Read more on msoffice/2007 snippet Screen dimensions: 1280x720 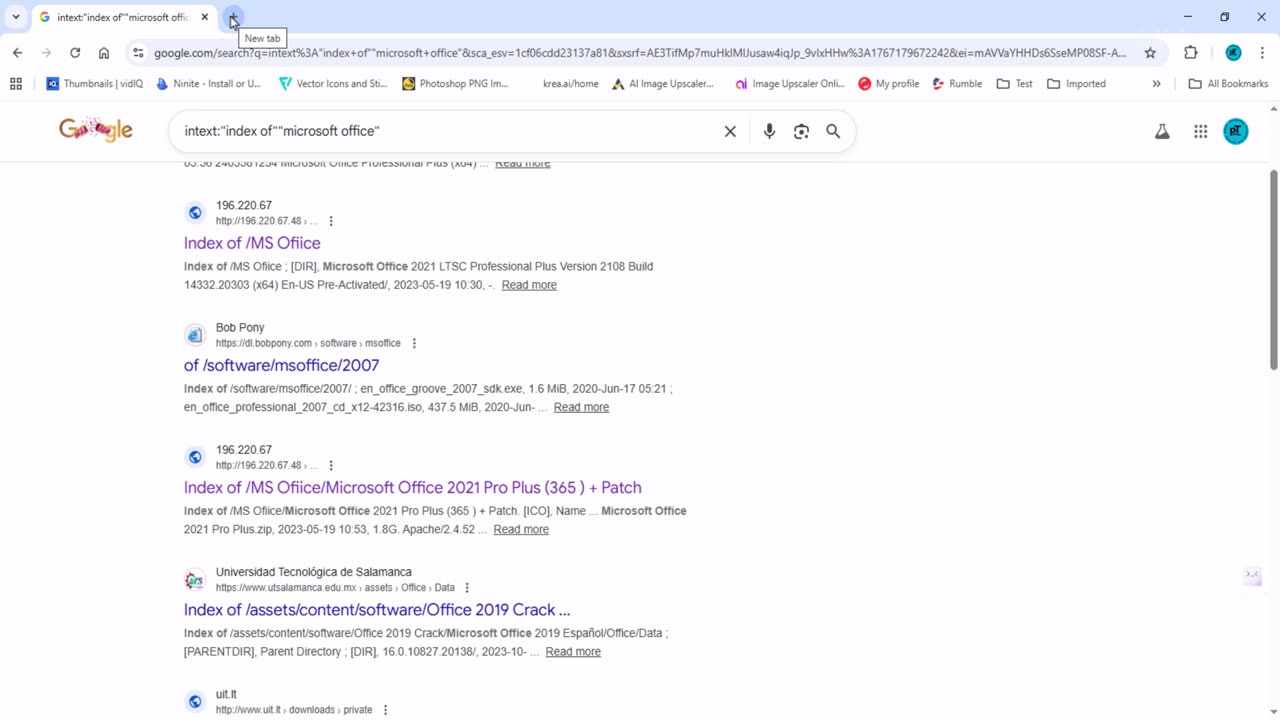tap(581, 407)
